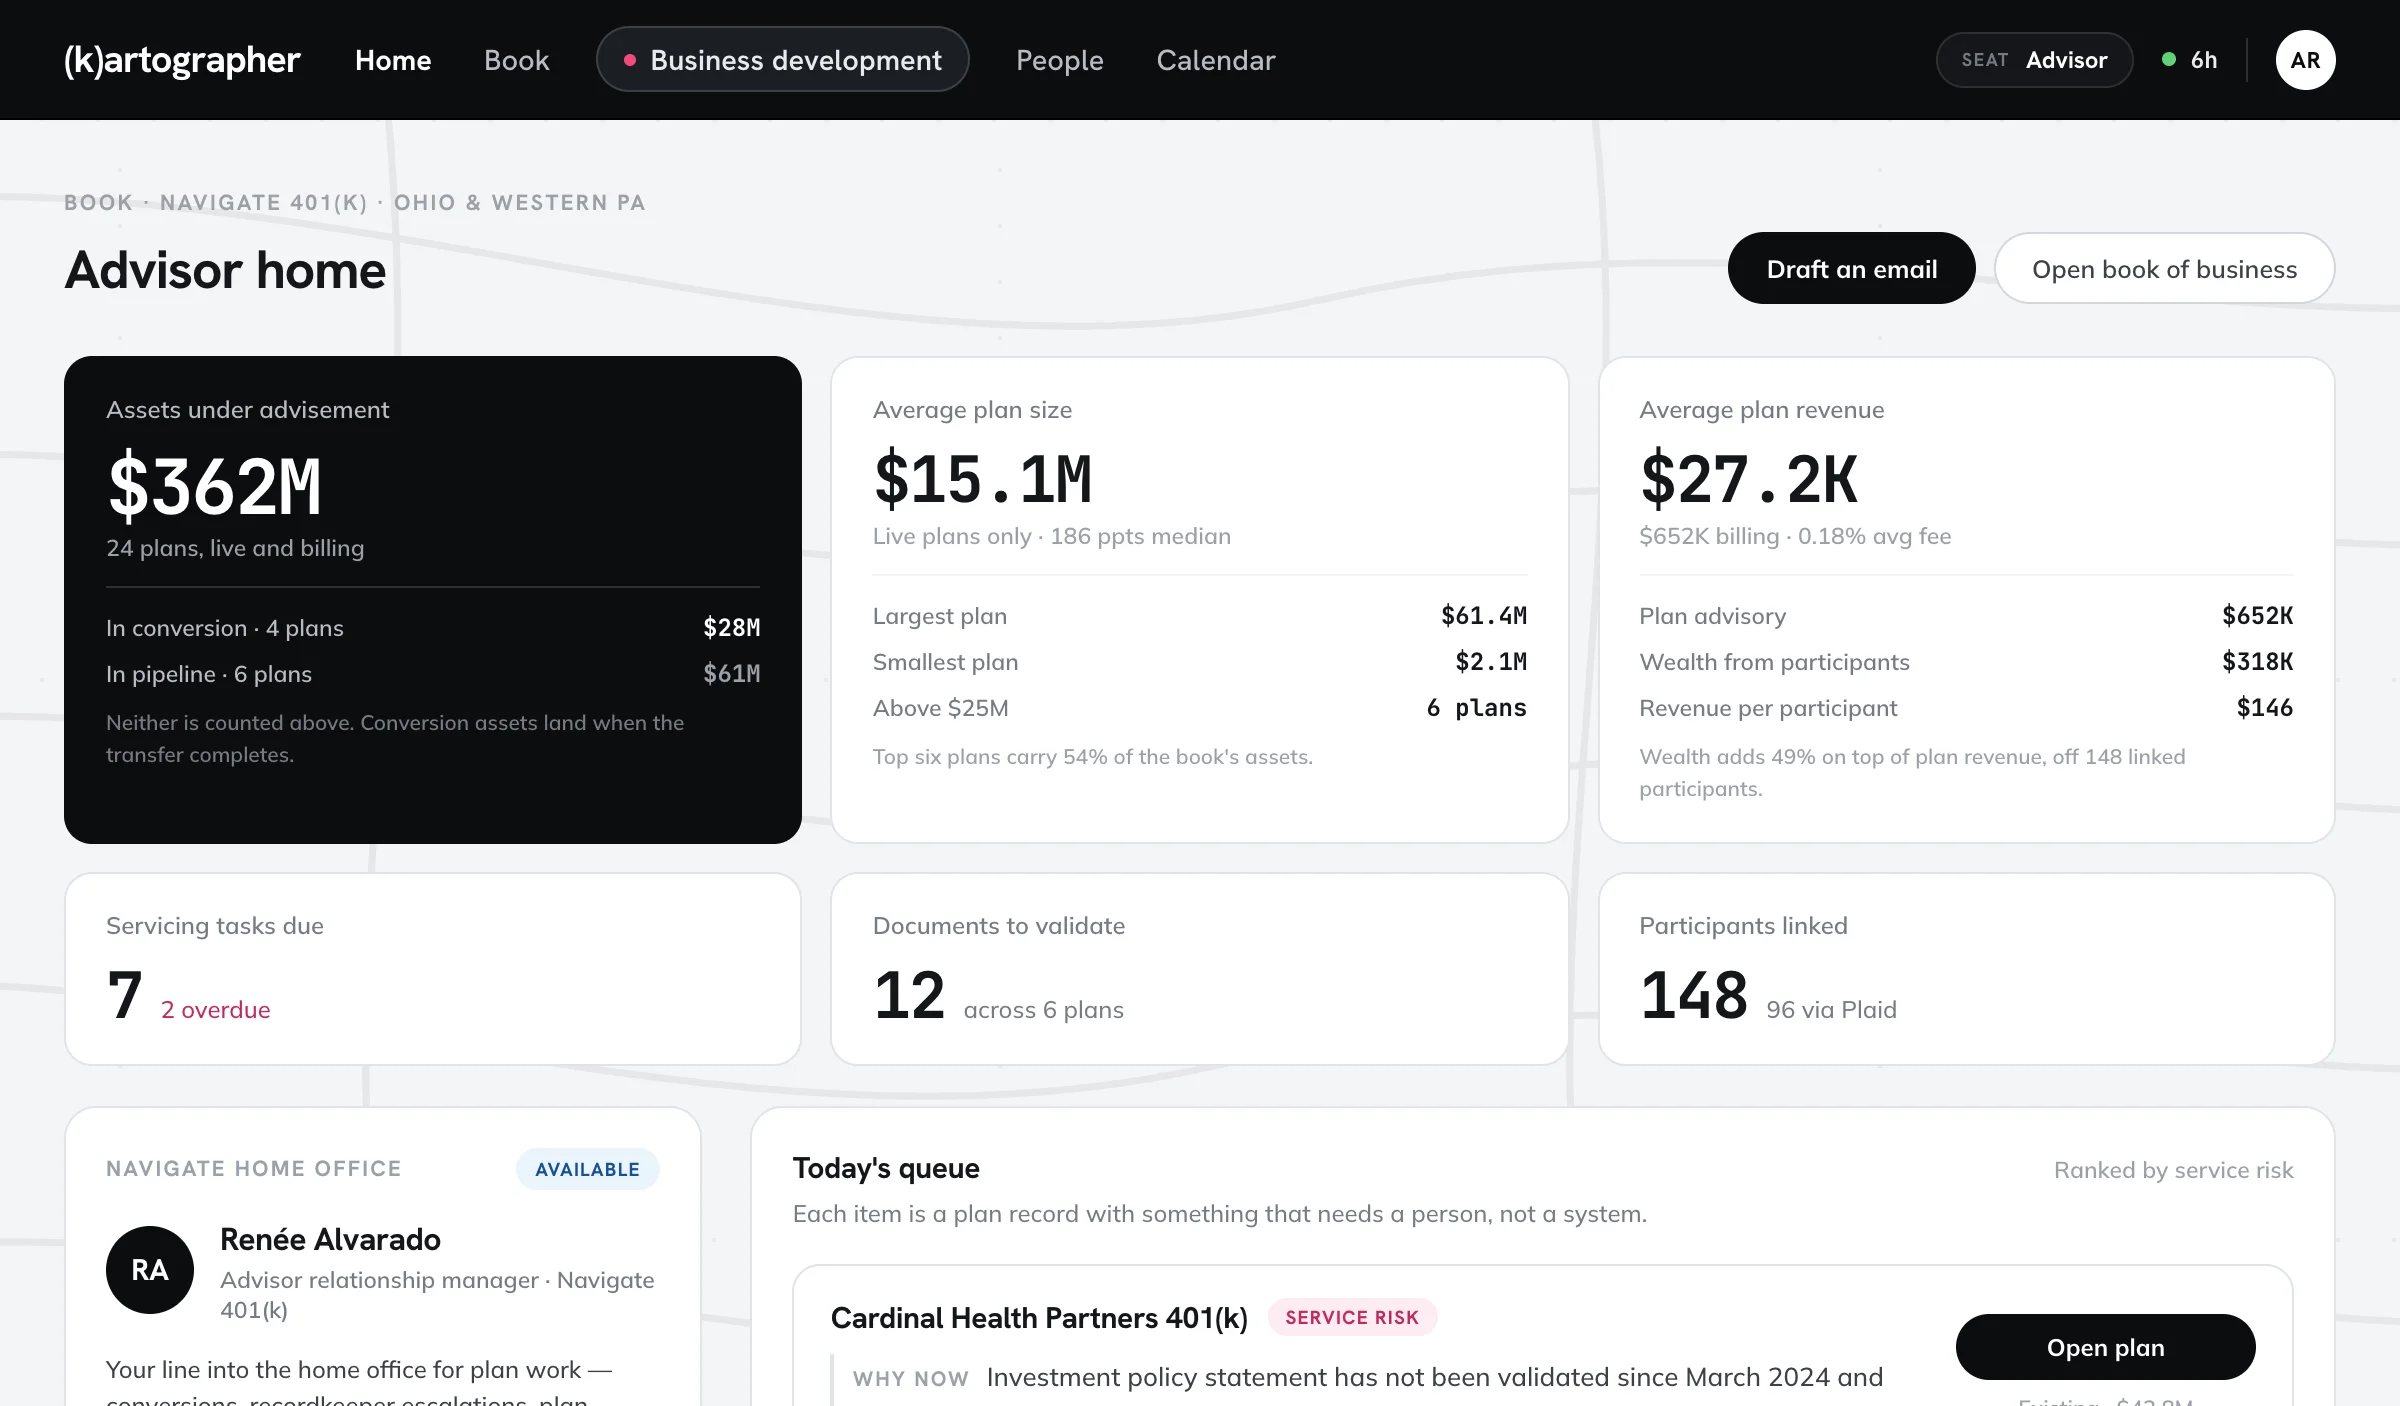Open the Cardinal Health Partners plan
2400x1406 pixels.
(2105, 1347)
